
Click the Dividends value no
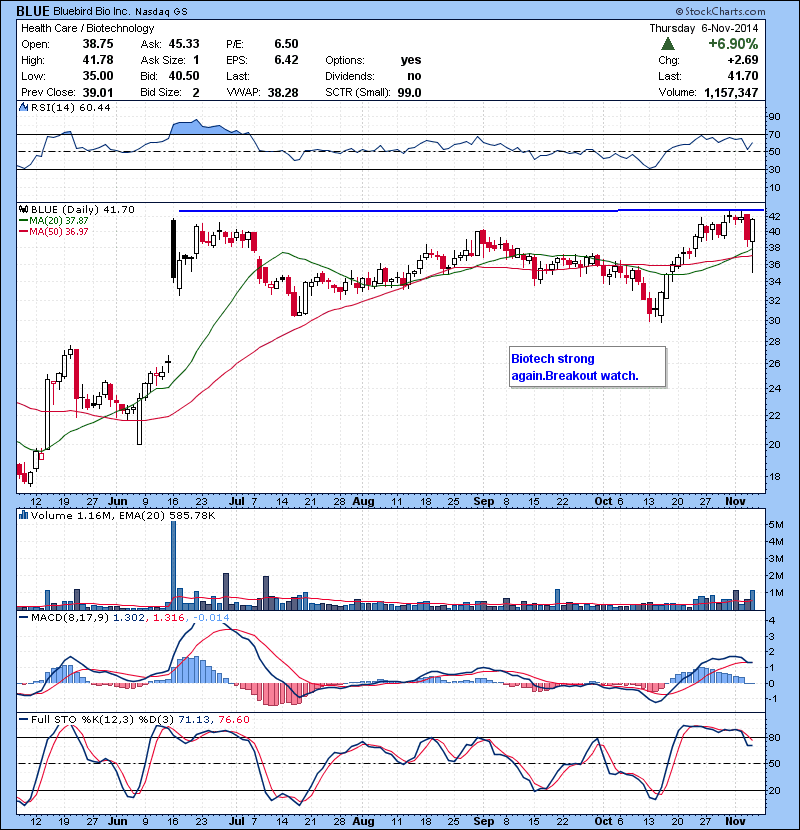click(x=414, y=76)
